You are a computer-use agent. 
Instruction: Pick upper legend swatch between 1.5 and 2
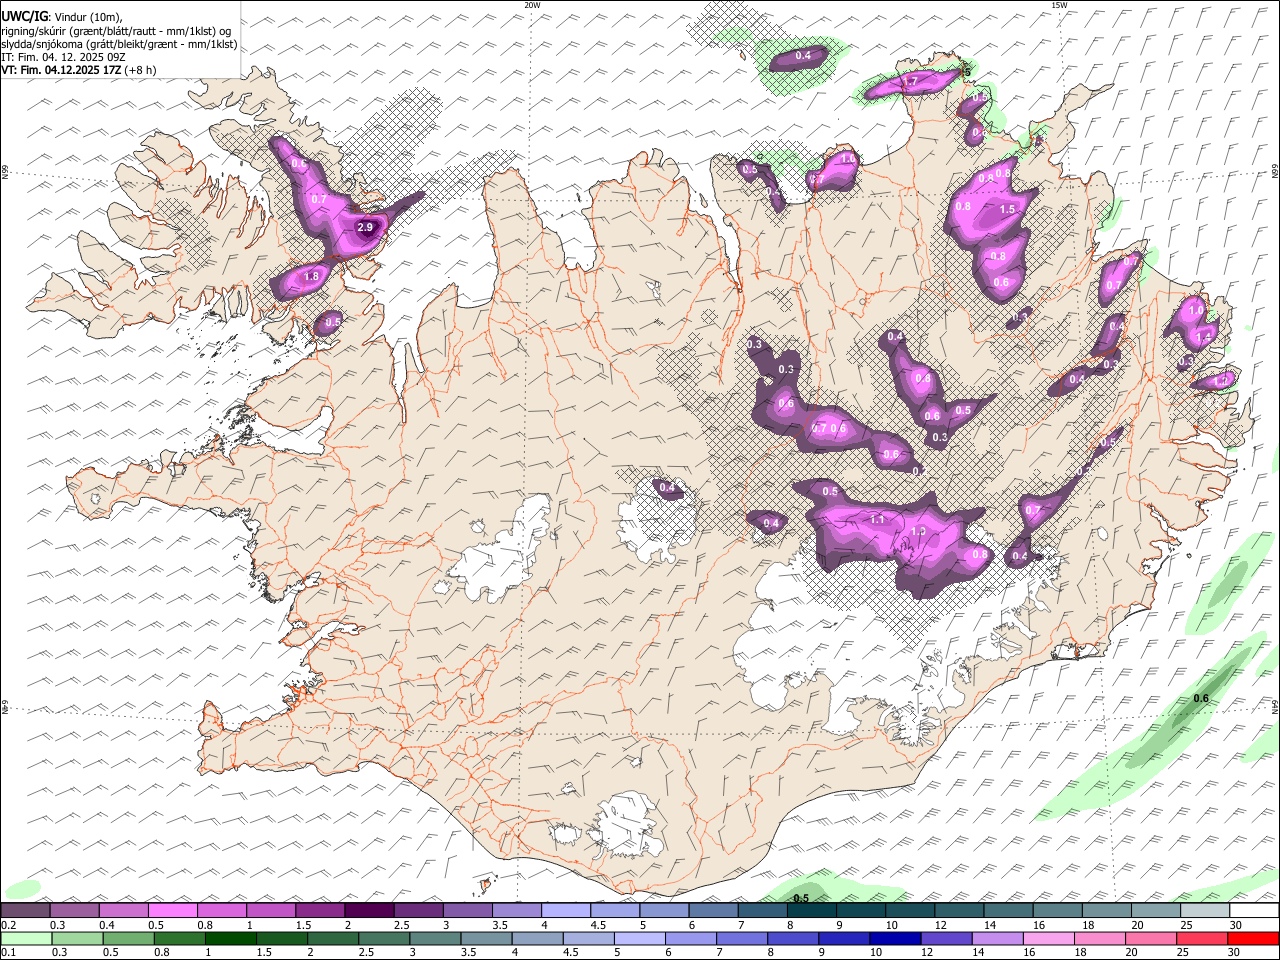tap(320, 911)
